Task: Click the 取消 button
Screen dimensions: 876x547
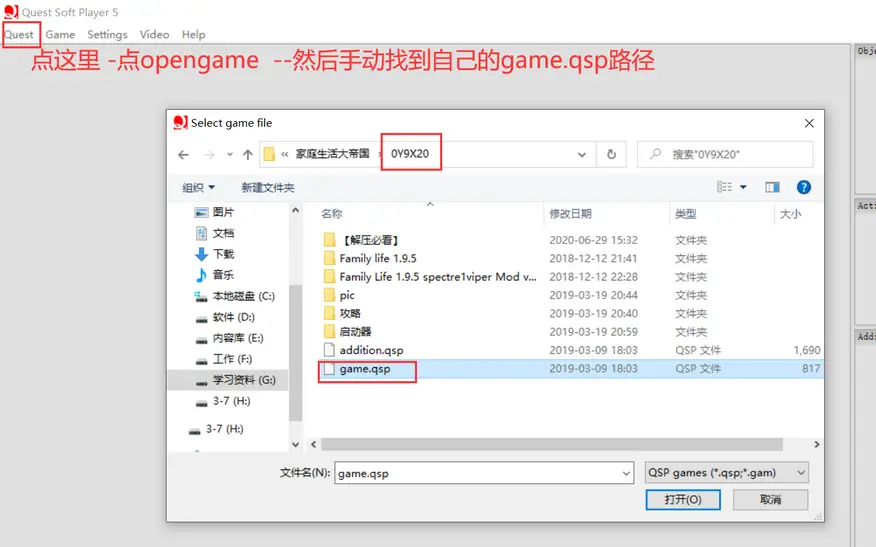Action: (x=770, y=499)
